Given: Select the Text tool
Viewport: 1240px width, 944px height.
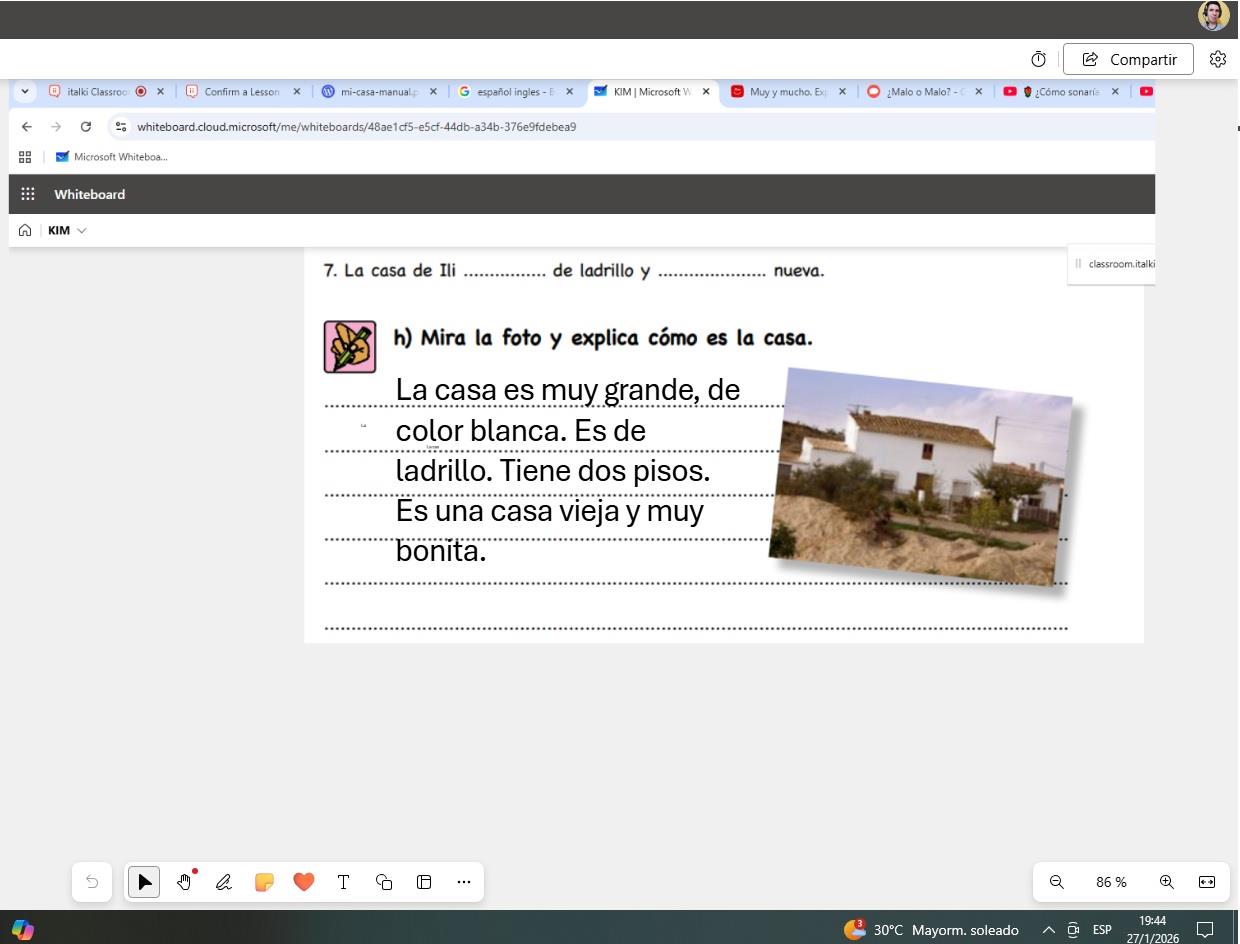Looking at the screenshot, I should [x=343, y=882].
